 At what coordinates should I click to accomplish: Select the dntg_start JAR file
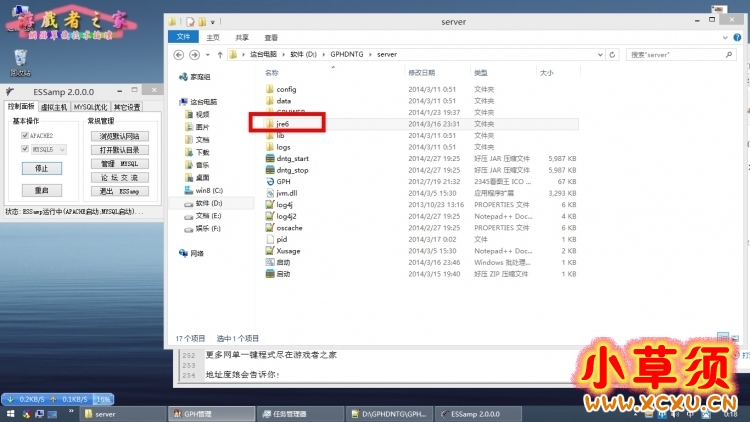(292, 158)
